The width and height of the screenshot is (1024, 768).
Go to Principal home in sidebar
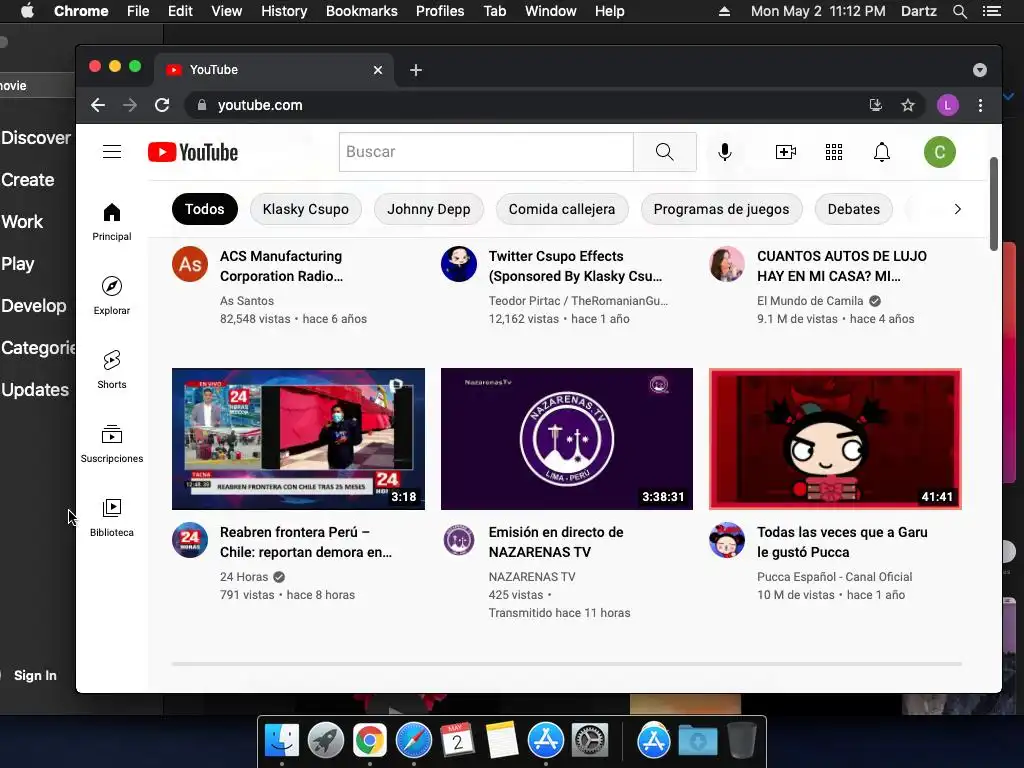click(112, 222)
